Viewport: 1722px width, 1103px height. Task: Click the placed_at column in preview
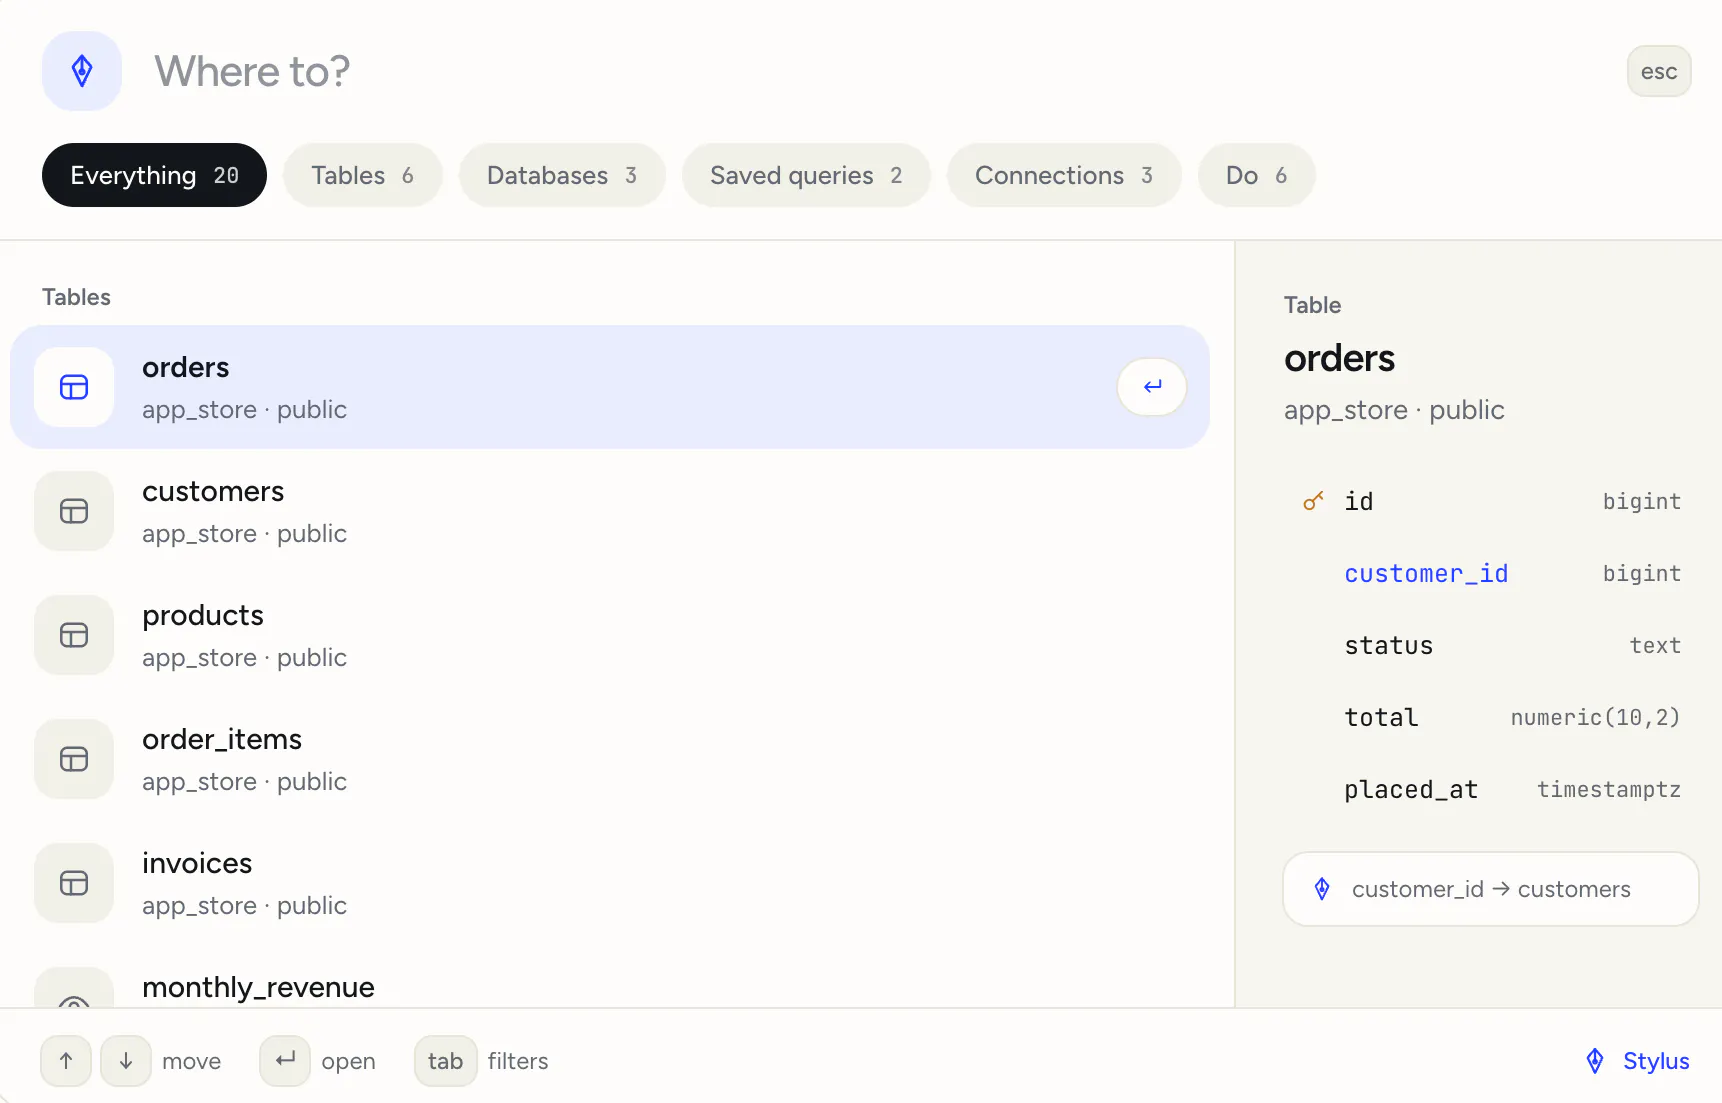(1490, 789)
